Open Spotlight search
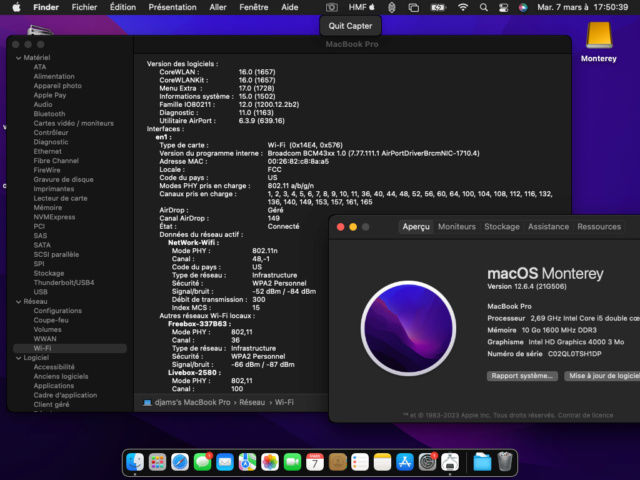Viewport: 640px width, 480px height. coord(484,7)
